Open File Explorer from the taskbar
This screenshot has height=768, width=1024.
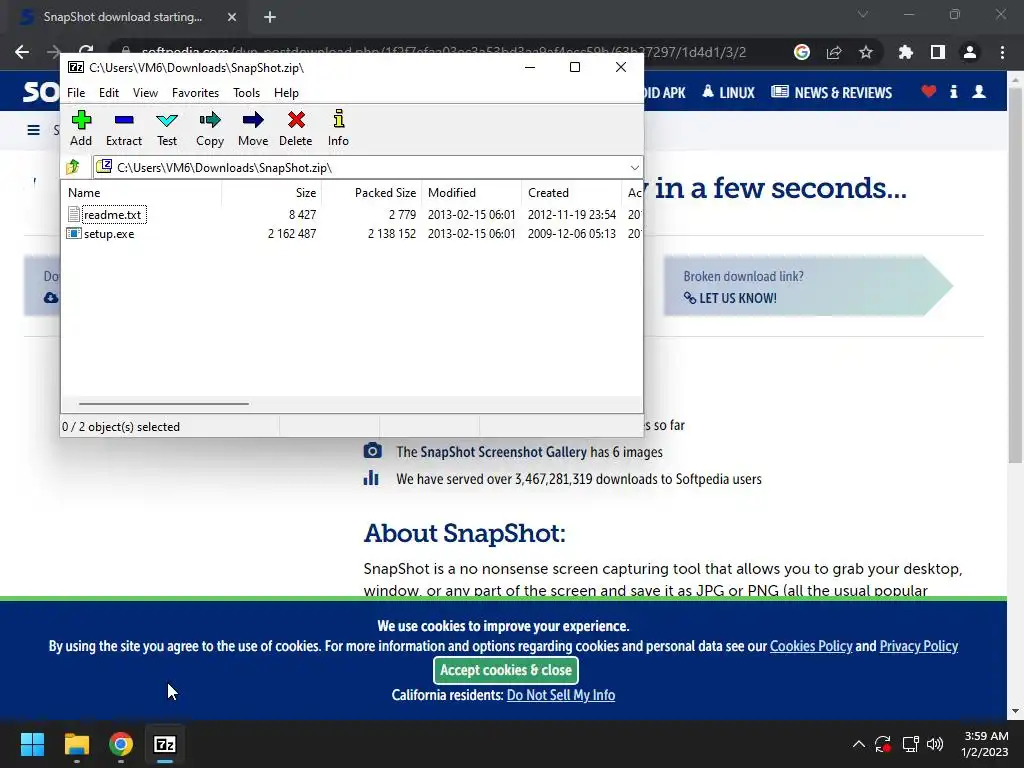[x=76, y=744]
